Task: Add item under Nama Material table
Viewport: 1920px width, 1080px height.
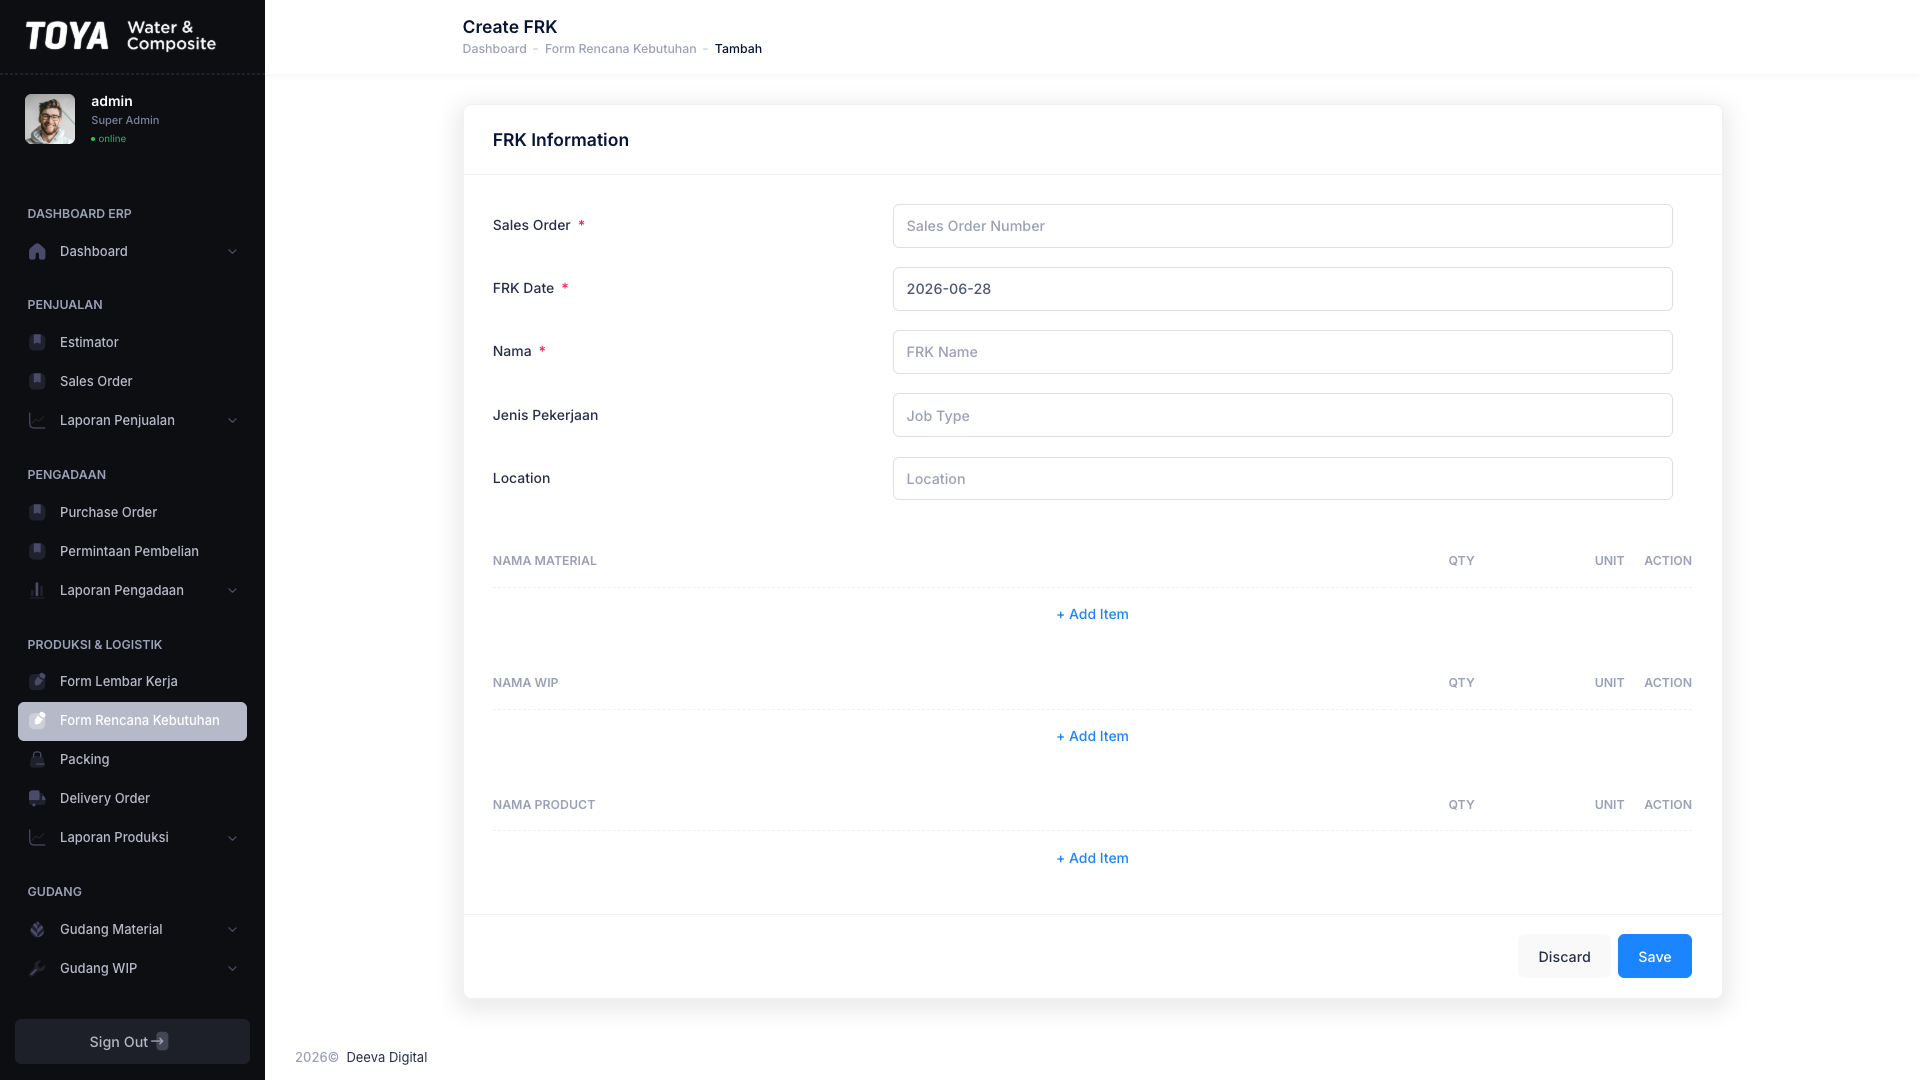Action: pos(1092,614)
